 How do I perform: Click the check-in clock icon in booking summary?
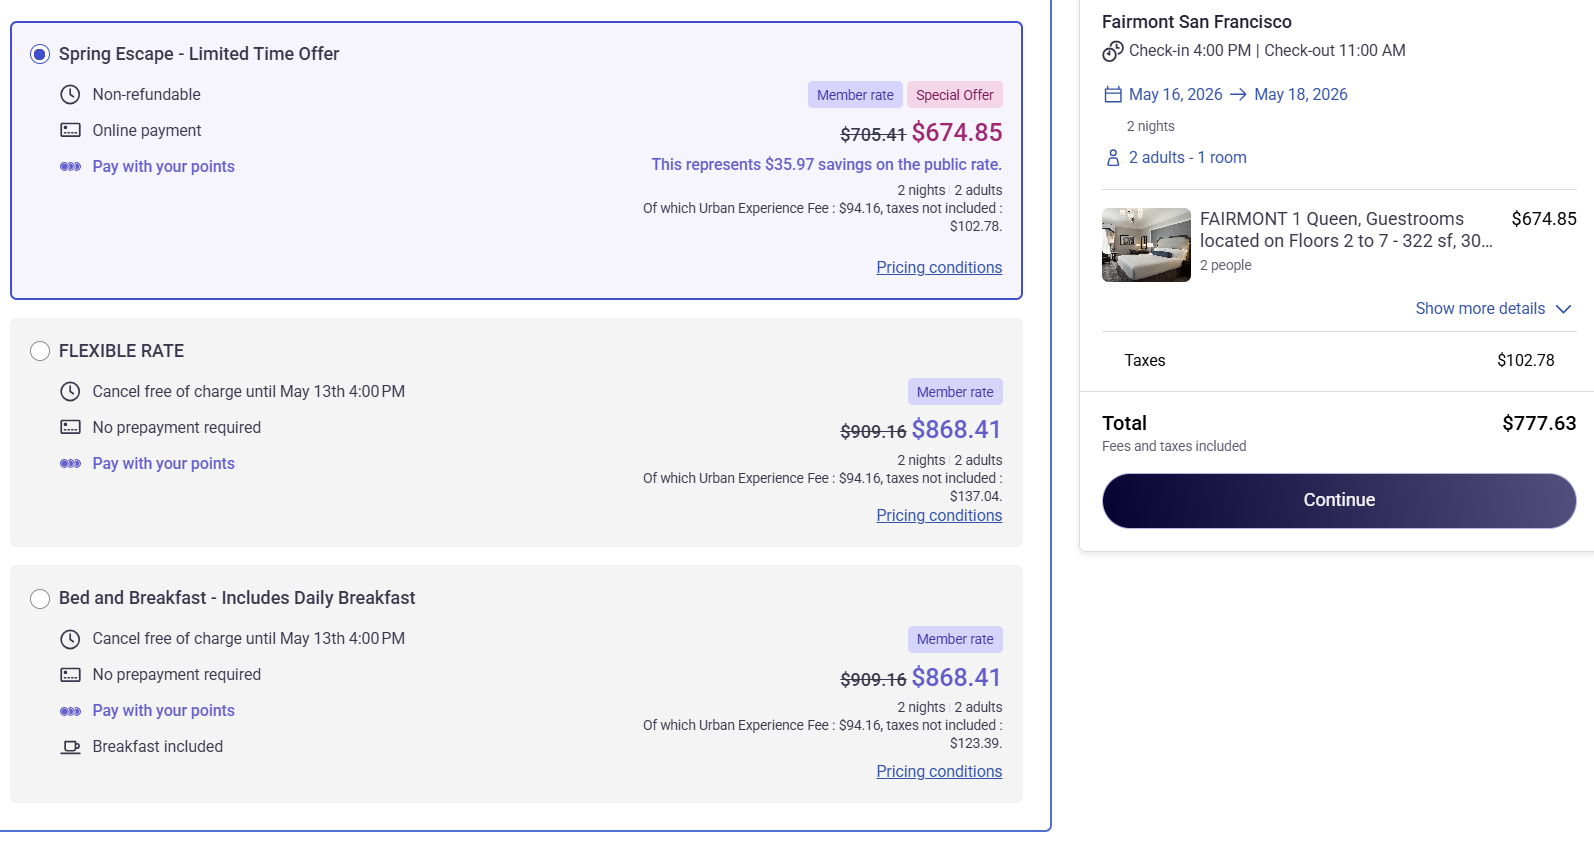[x=1113, y=51]
